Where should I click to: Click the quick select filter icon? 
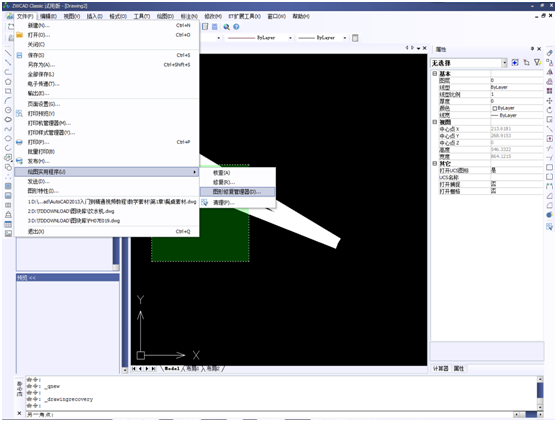[538, 63]
